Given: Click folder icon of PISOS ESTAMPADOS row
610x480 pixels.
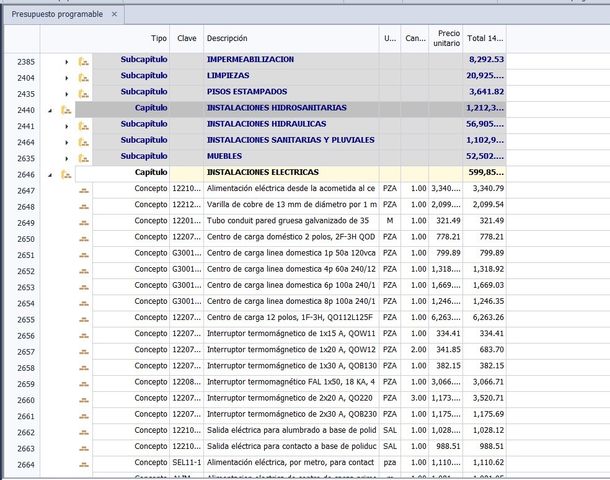Looking at the screenshot, I should pos(84,94).
